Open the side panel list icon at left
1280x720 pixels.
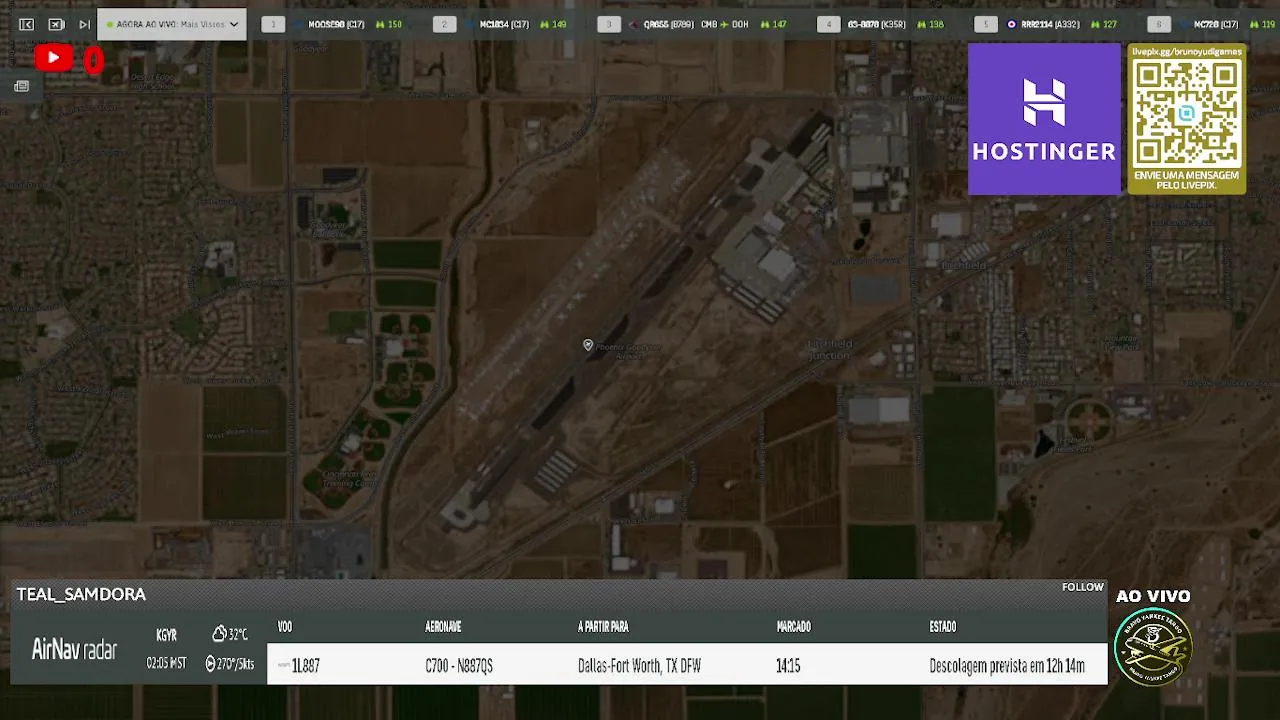click(x=21, y=86)
